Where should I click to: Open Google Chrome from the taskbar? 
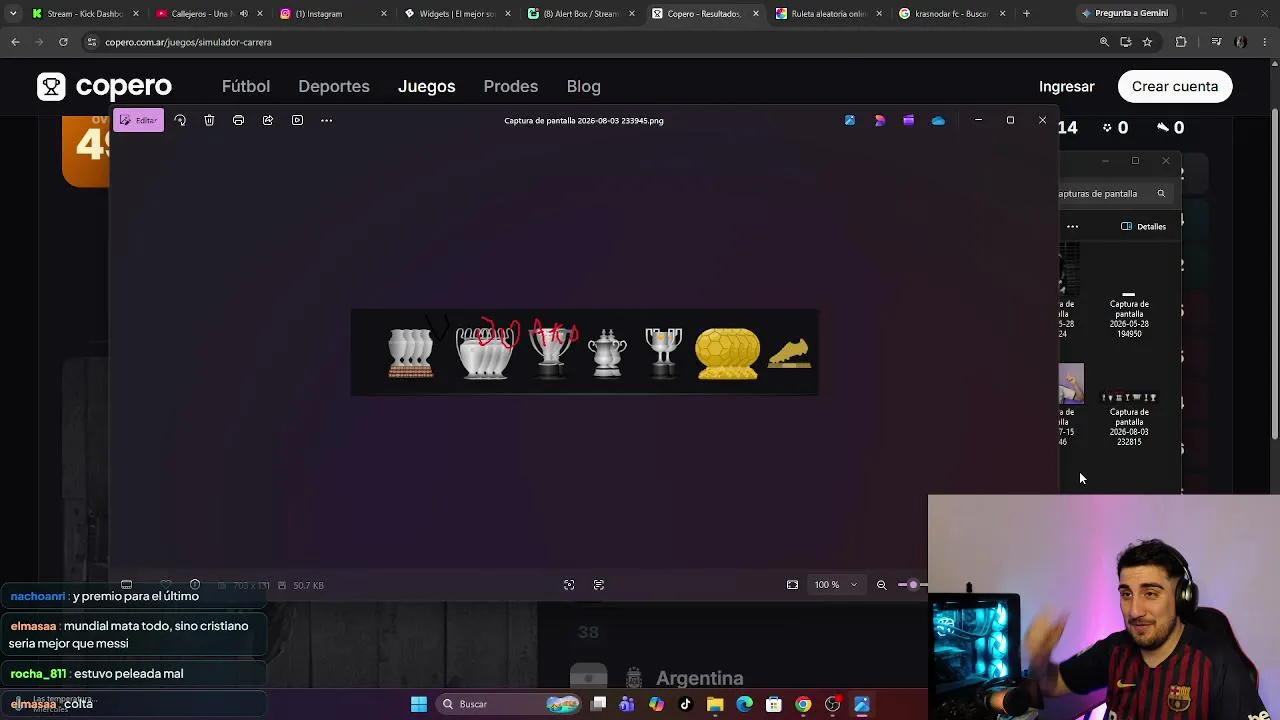pyautogui.click(x=803, y=704)
